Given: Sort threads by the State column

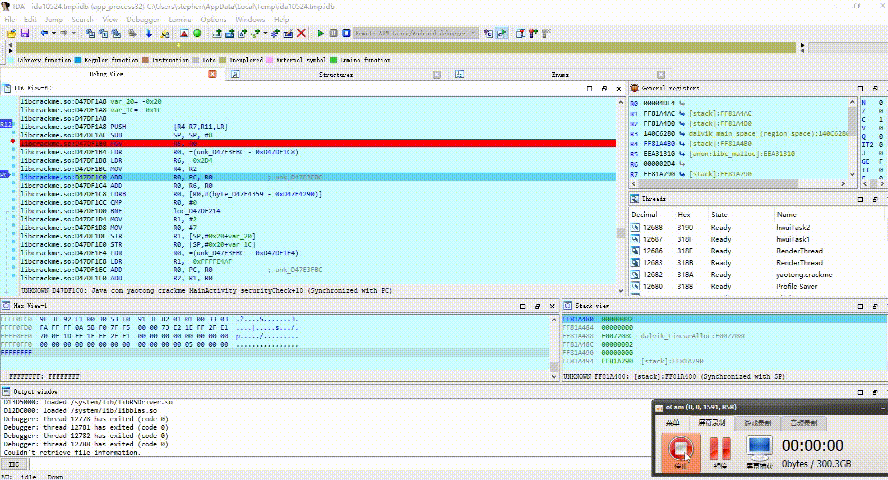Looking at the screenshot, I should (x=720, y=215).
